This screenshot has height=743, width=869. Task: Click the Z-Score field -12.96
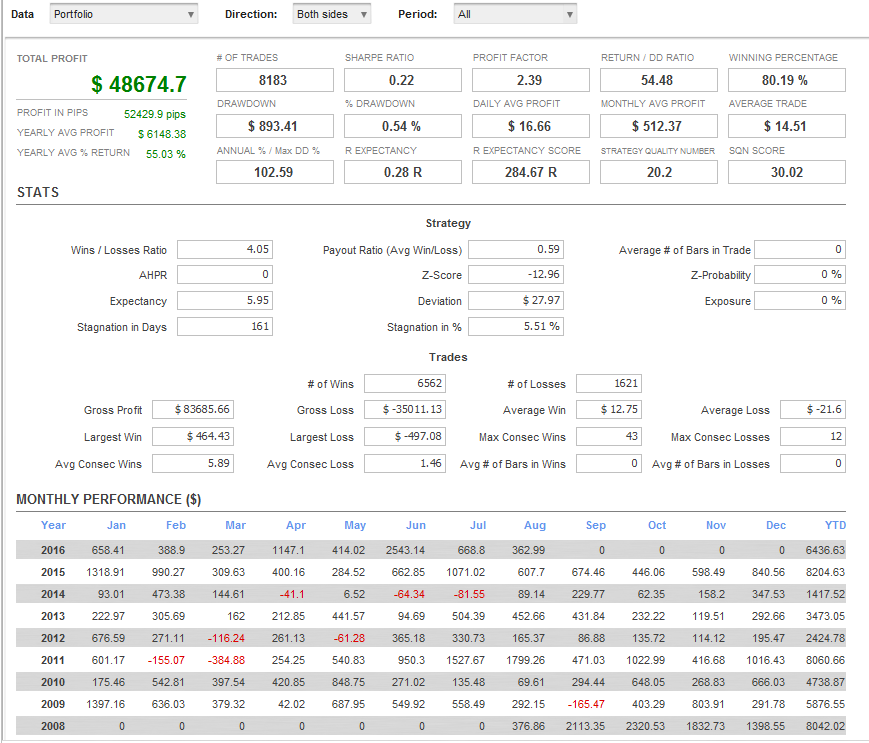516,274
